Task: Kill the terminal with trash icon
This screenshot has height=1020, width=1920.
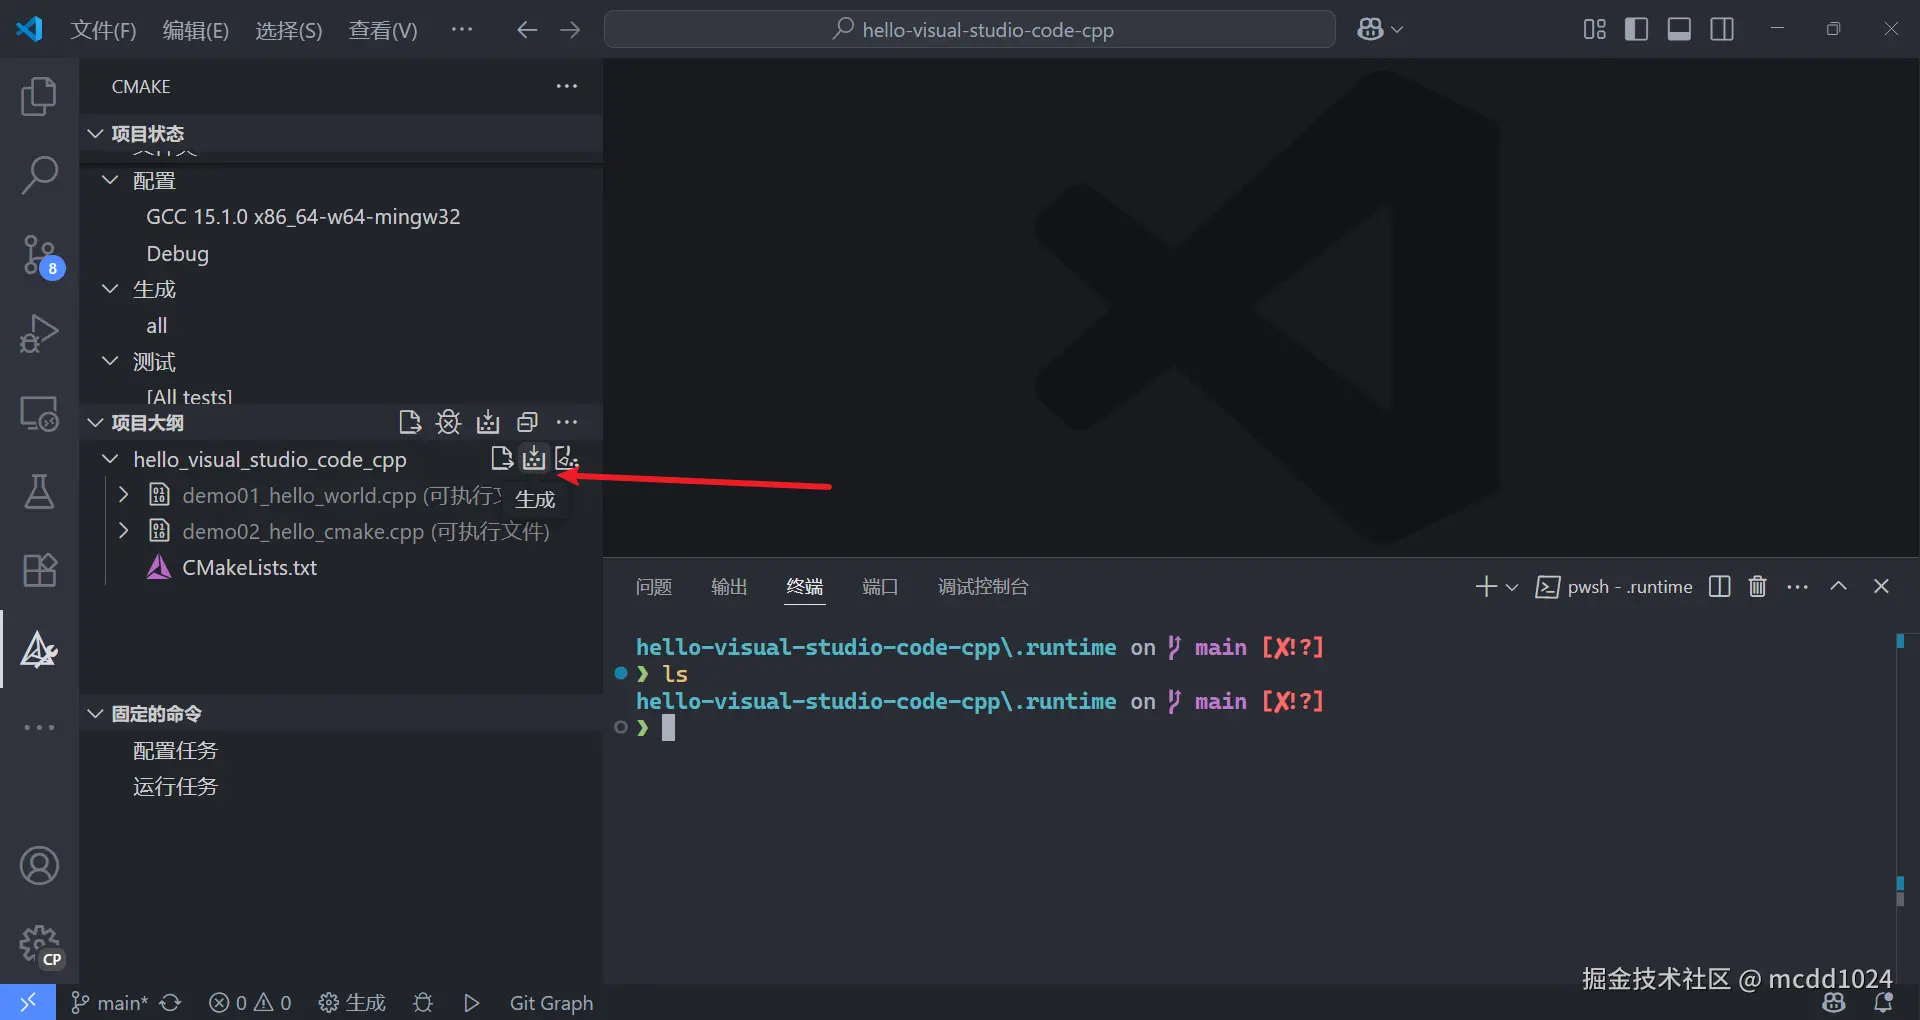Action: (x=1757, y=586)
